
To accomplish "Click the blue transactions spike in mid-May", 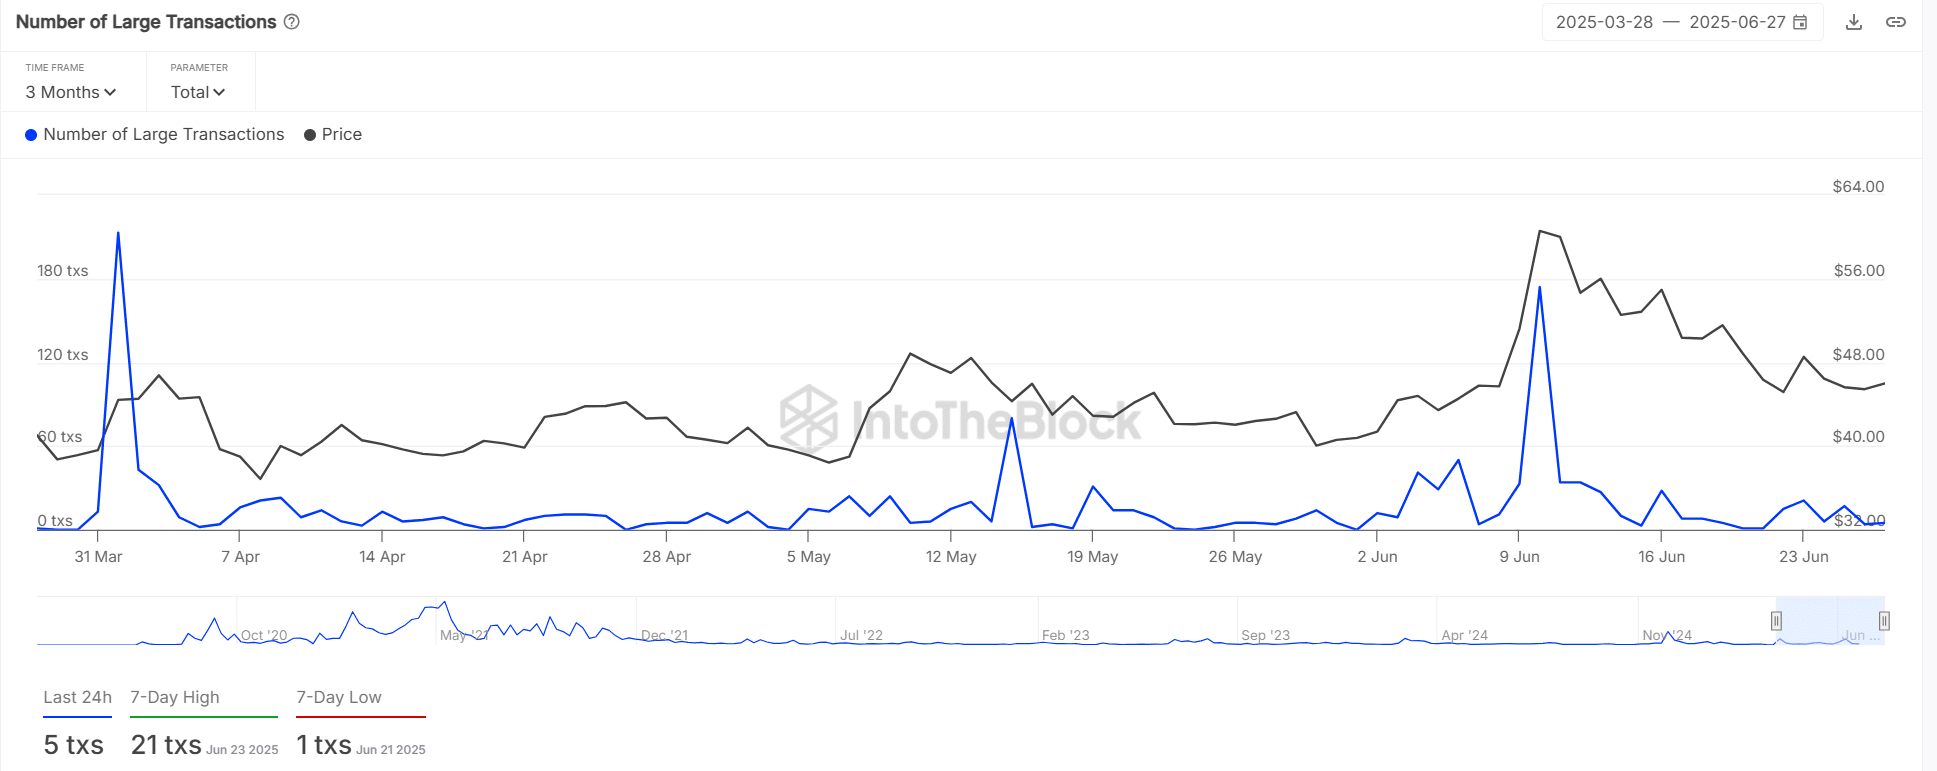I will tap(1012, 418).
